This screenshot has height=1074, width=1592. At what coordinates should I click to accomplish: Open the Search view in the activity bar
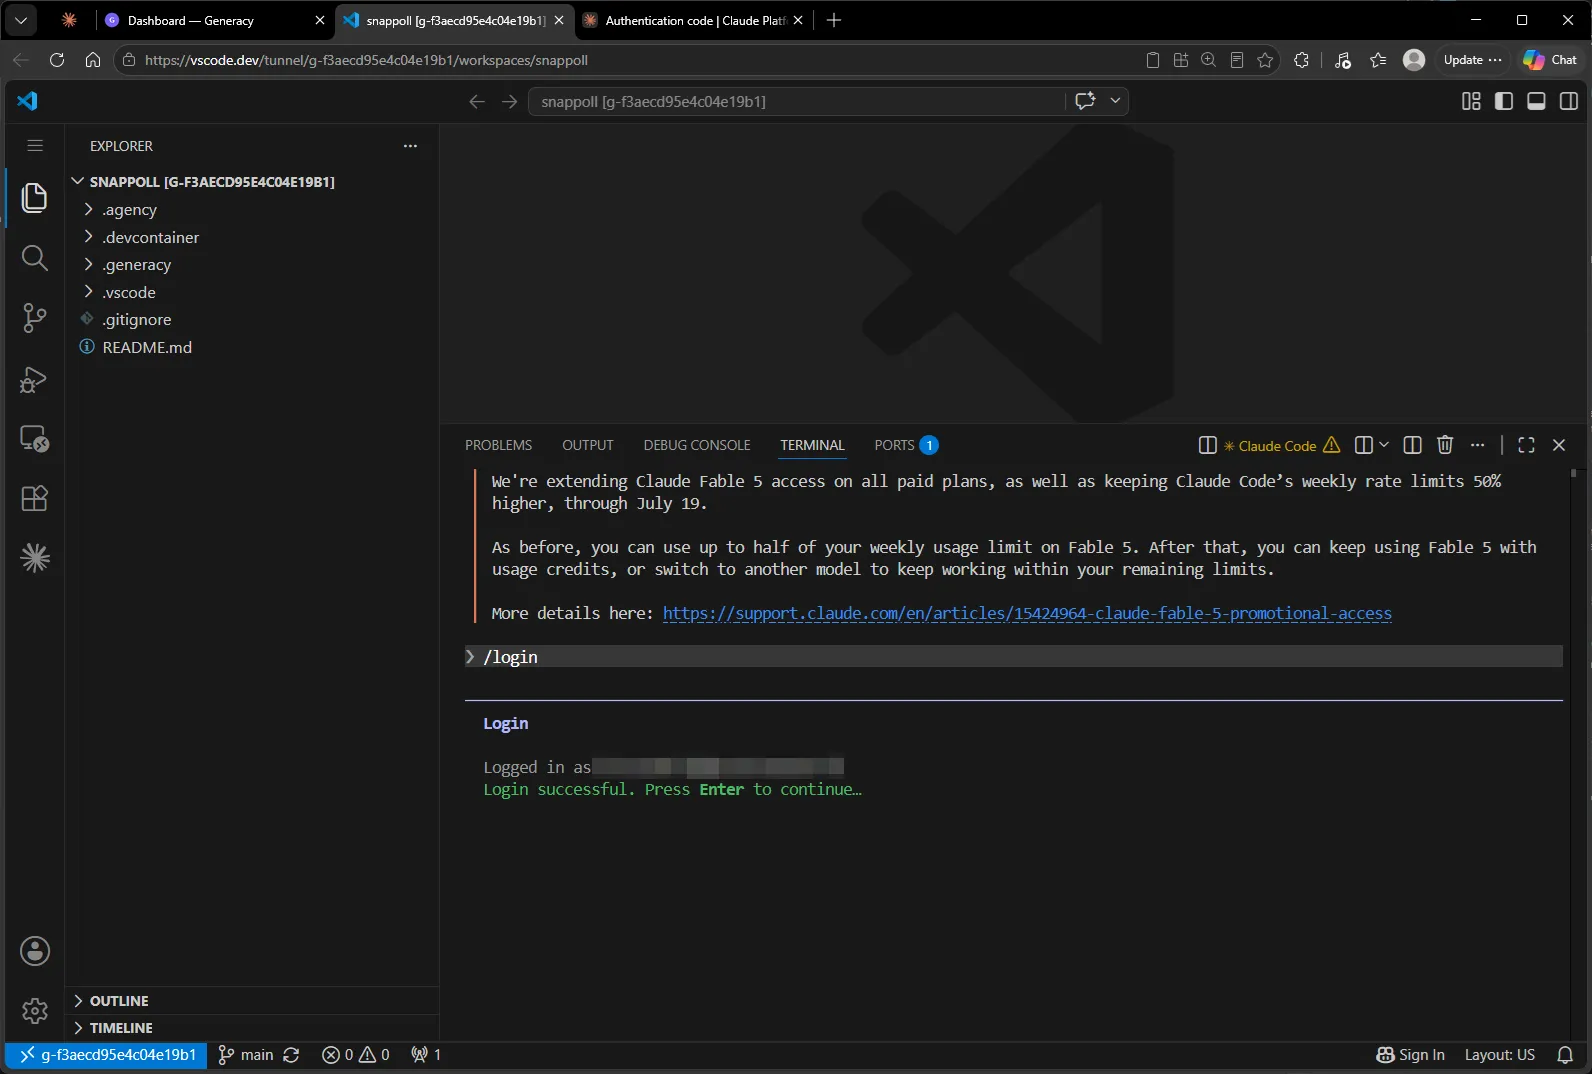(x=34, y=258)
